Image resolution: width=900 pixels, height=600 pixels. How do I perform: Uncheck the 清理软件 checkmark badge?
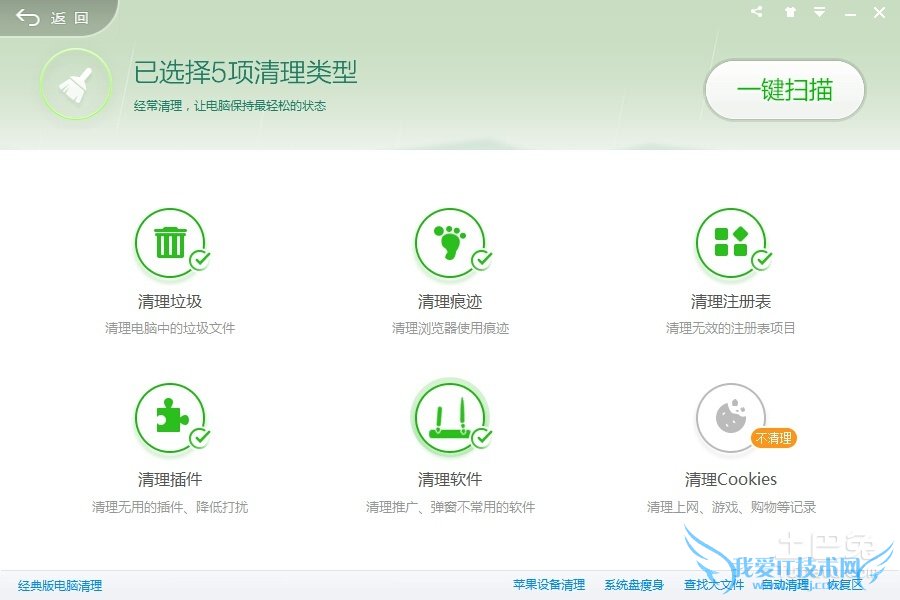click(482, 438)
